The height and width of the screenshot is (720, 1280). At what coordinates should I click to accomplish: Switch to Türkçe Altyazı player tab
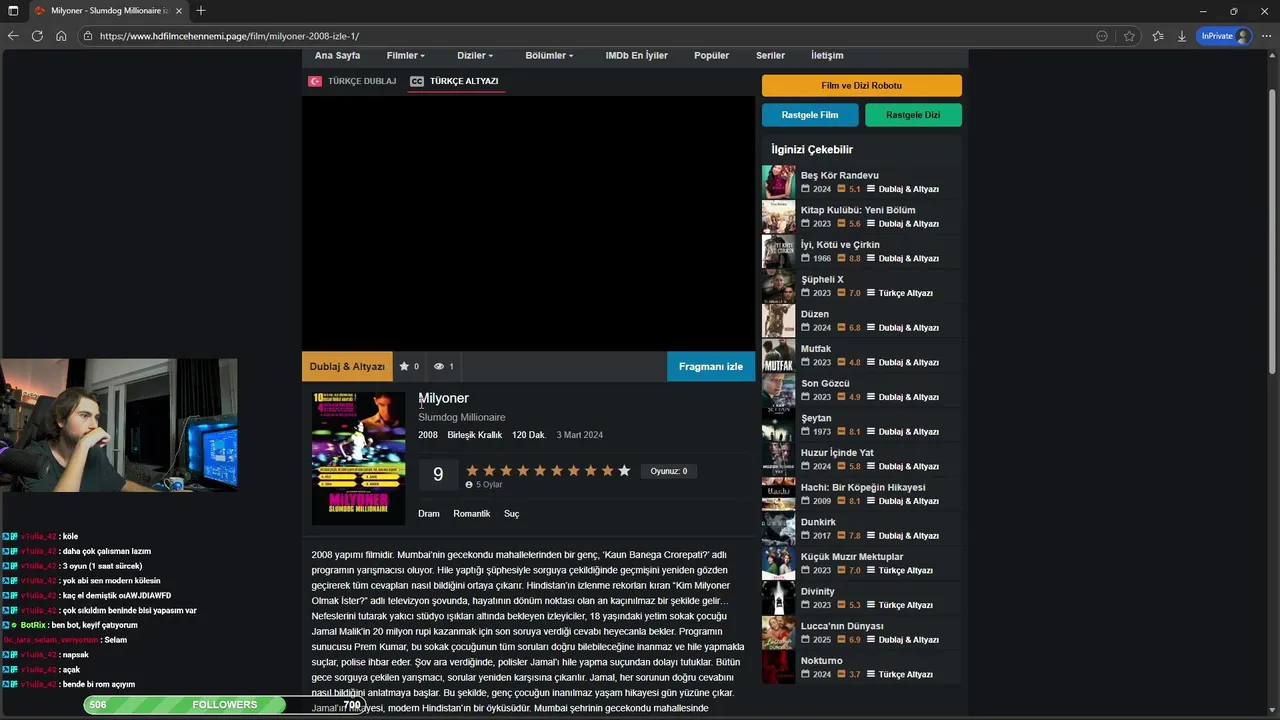click(455, 81)
